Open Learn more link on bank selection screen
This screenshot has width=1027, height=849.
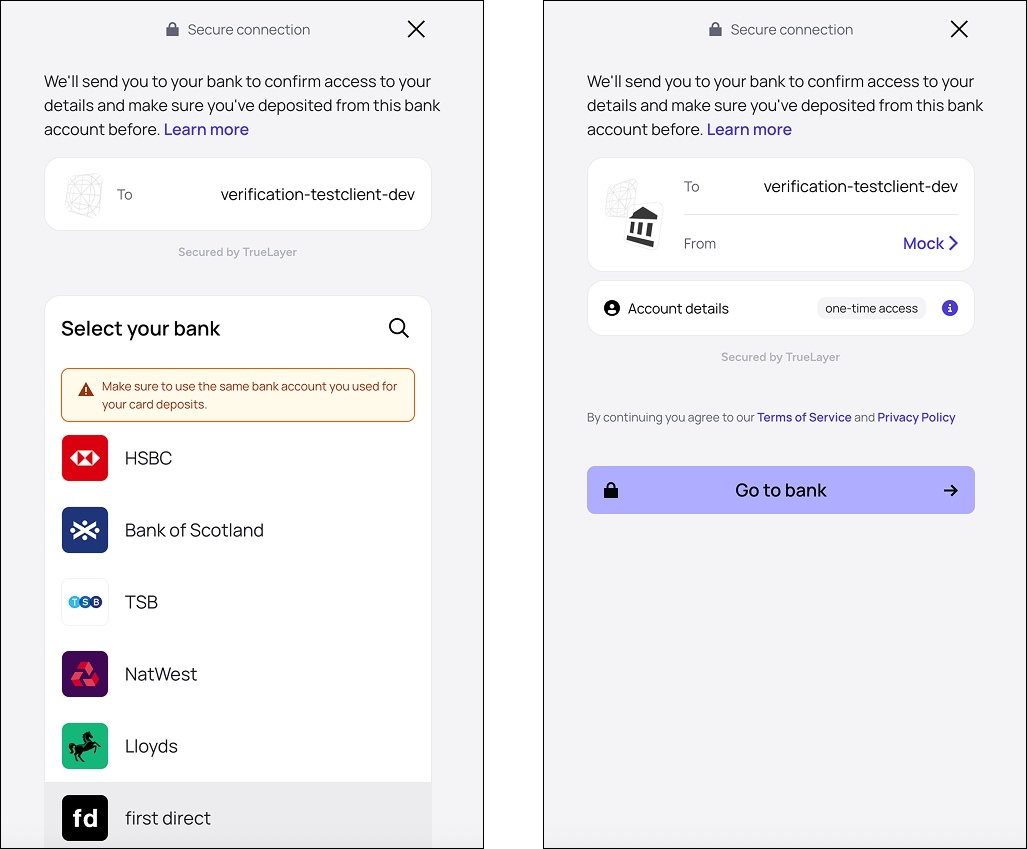[x=206, y=130]
